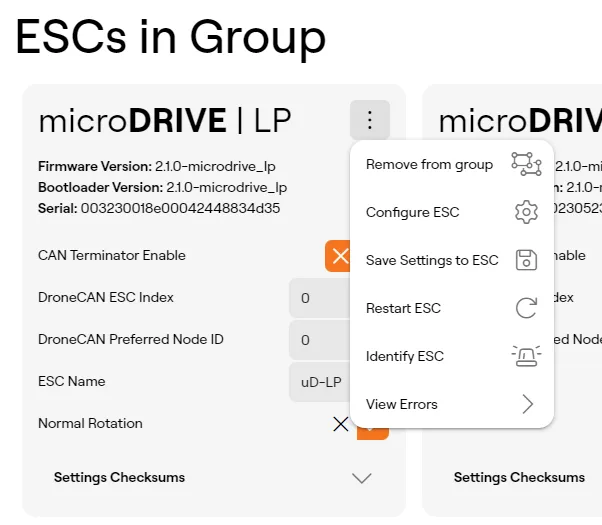Click the Configure ESC gear icon
This screenshot has height=525, width=602.
pos(526,212)
